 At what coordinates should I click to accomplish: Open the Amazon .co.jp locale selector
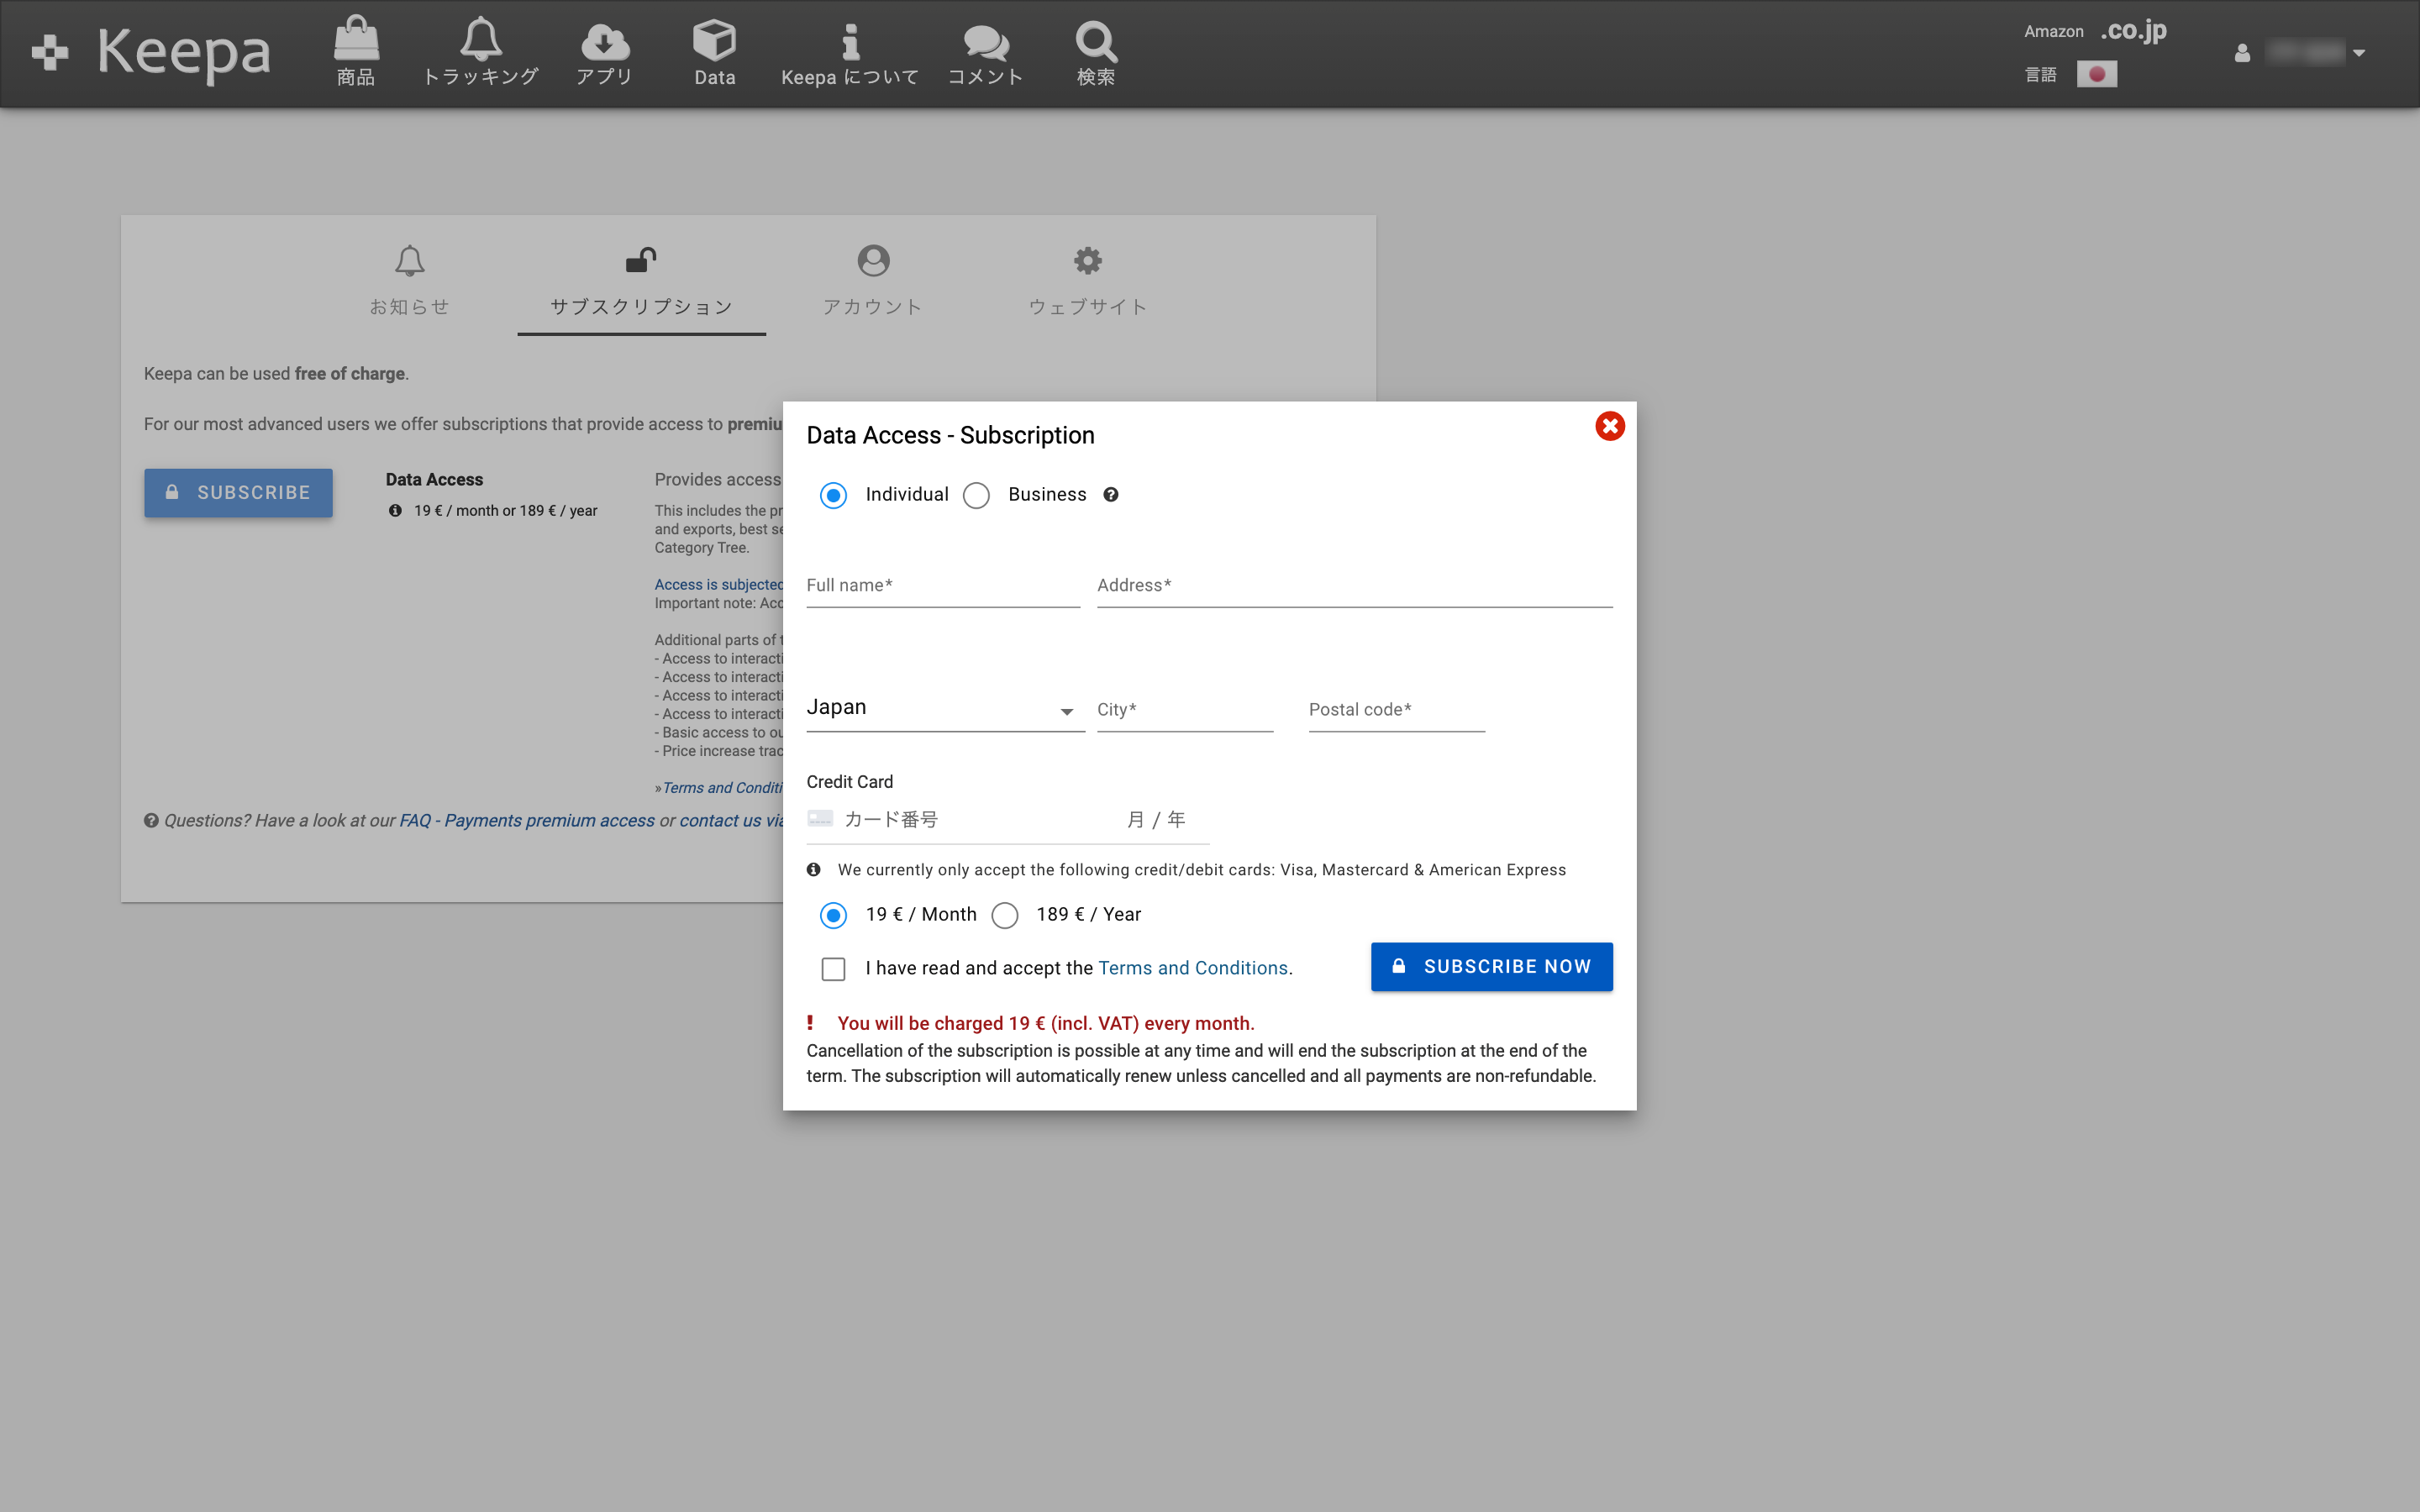tap(2133, 31)
